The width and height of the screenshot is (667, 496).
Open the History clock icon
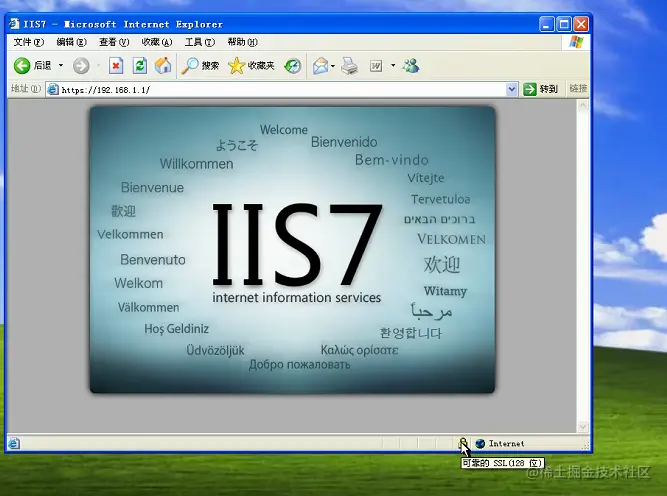pyautogui.click(x=293, y=66)
